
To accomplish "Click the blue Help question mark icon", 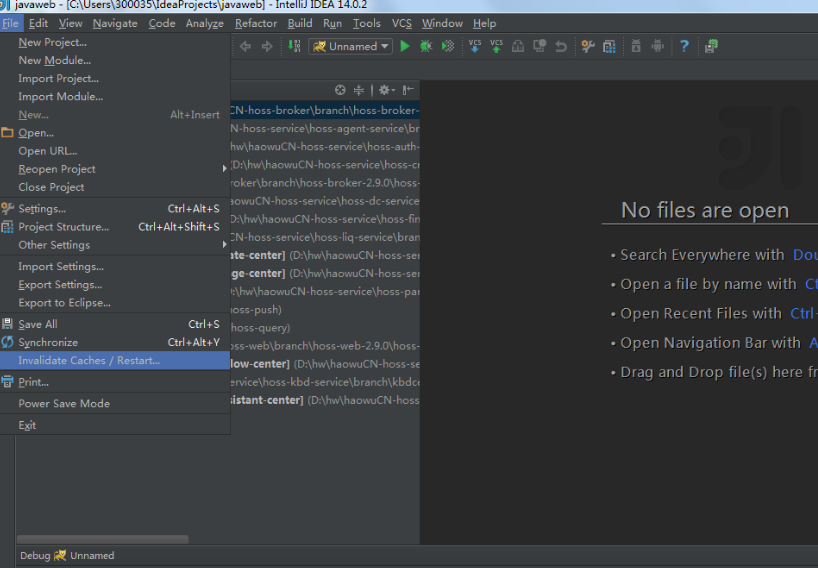I will coord(684,46).
